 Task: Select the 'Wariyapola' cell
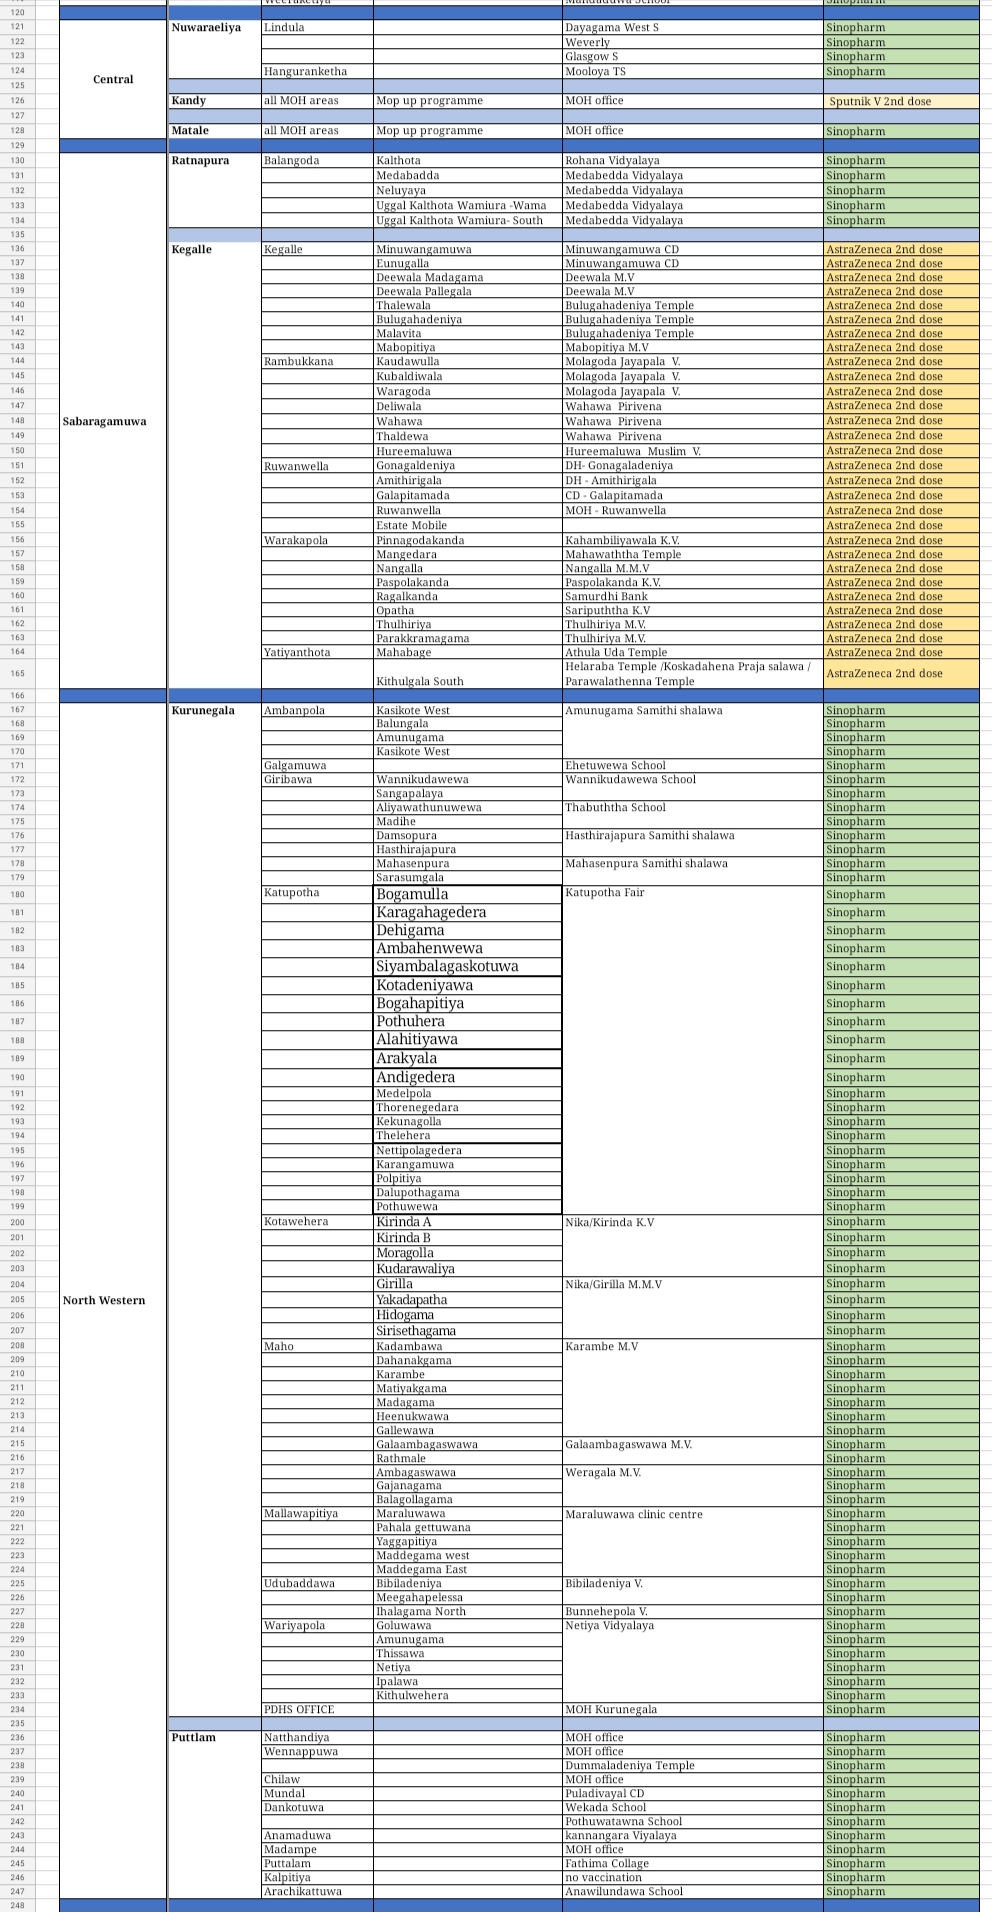click(317, 1625)
